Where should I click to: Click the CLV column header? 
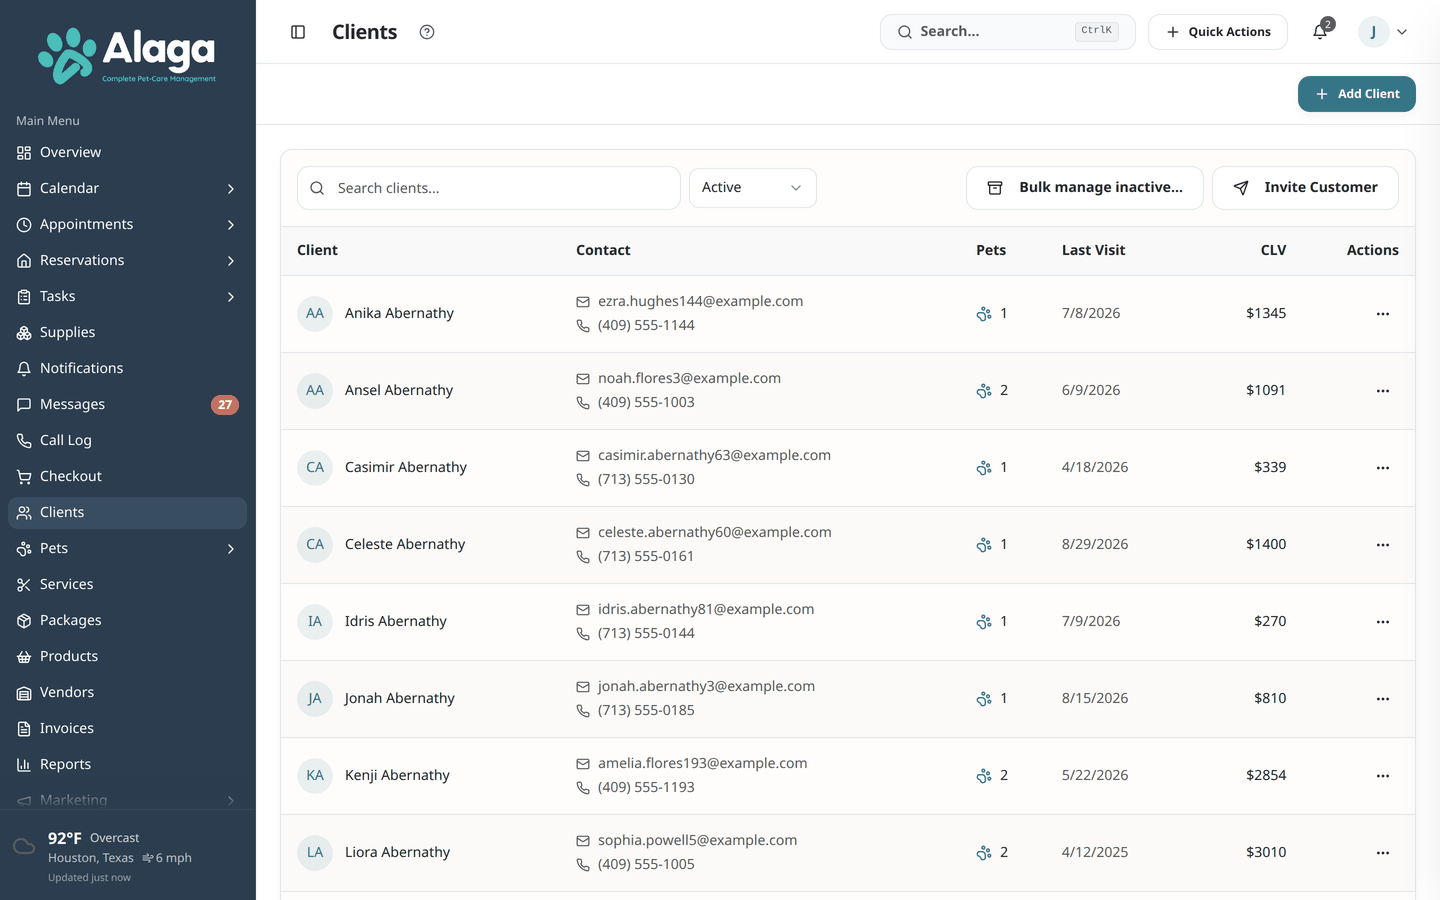(1273, 251)
